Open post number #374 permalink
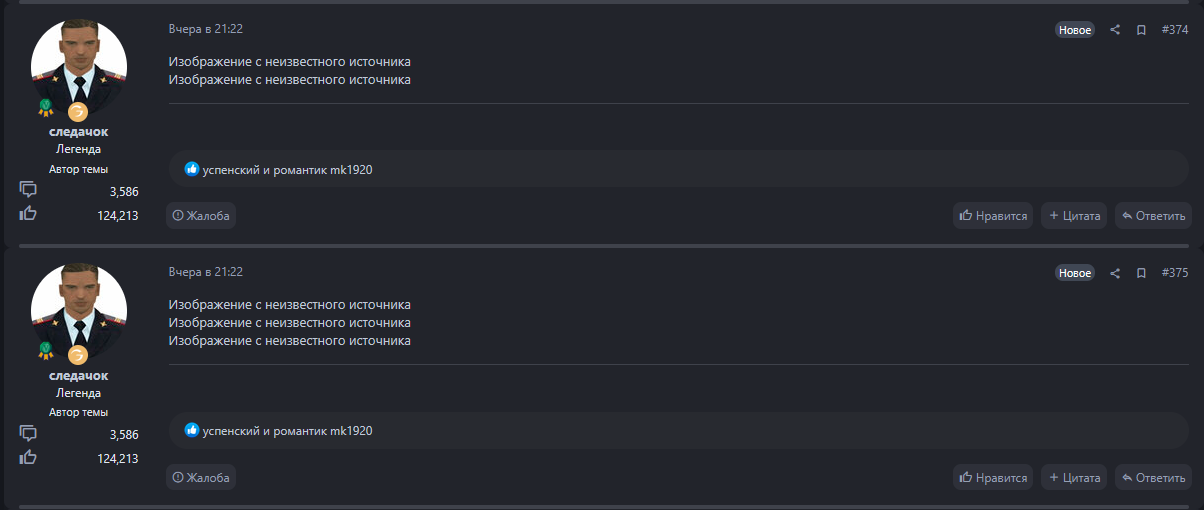The width and height of the screenshot is (1204, 510). [1175, 30]
